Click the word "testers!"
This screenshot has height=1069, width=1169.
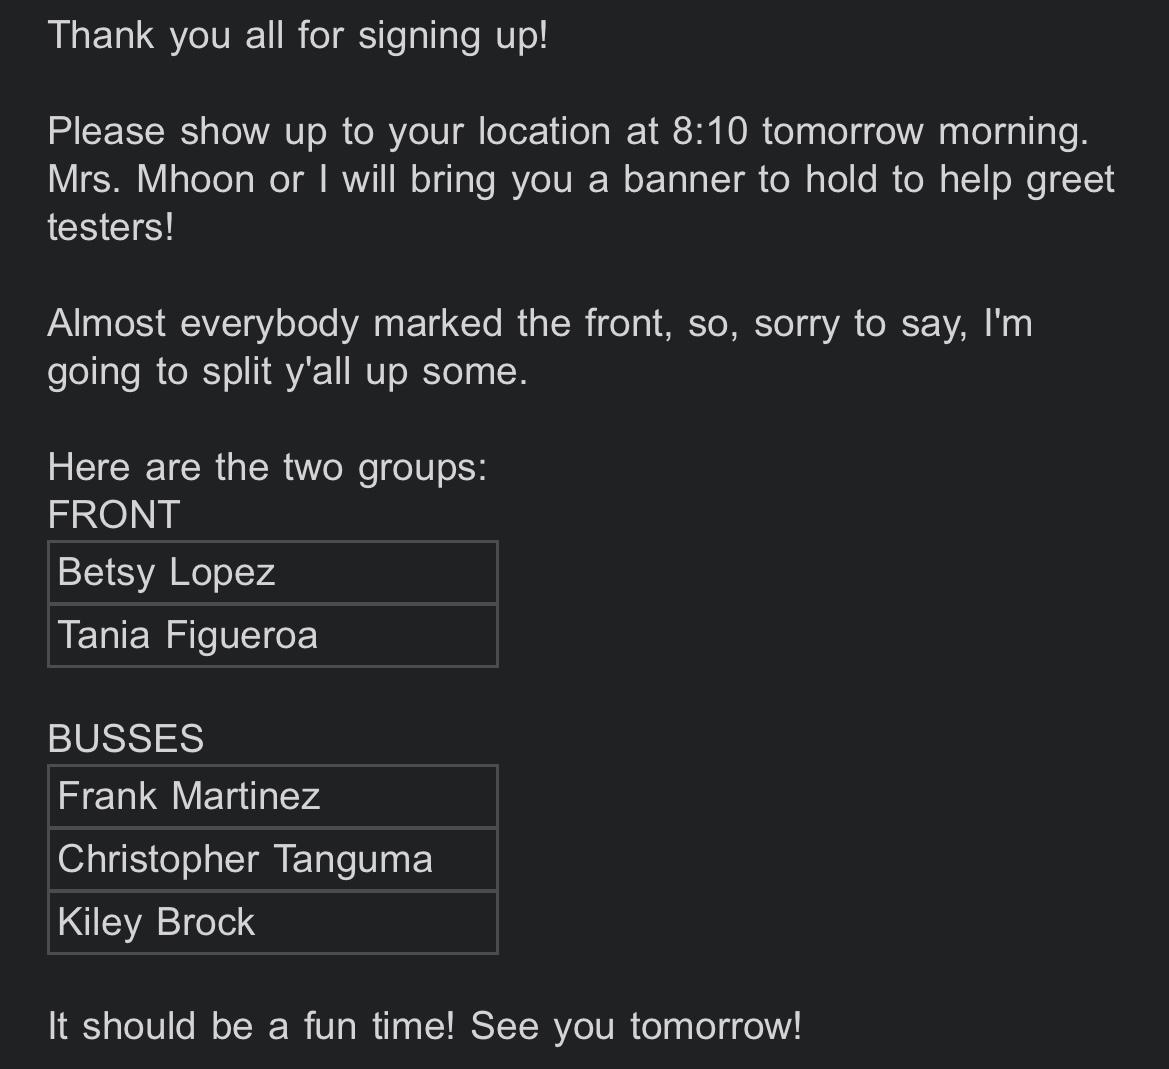[110, 228]
